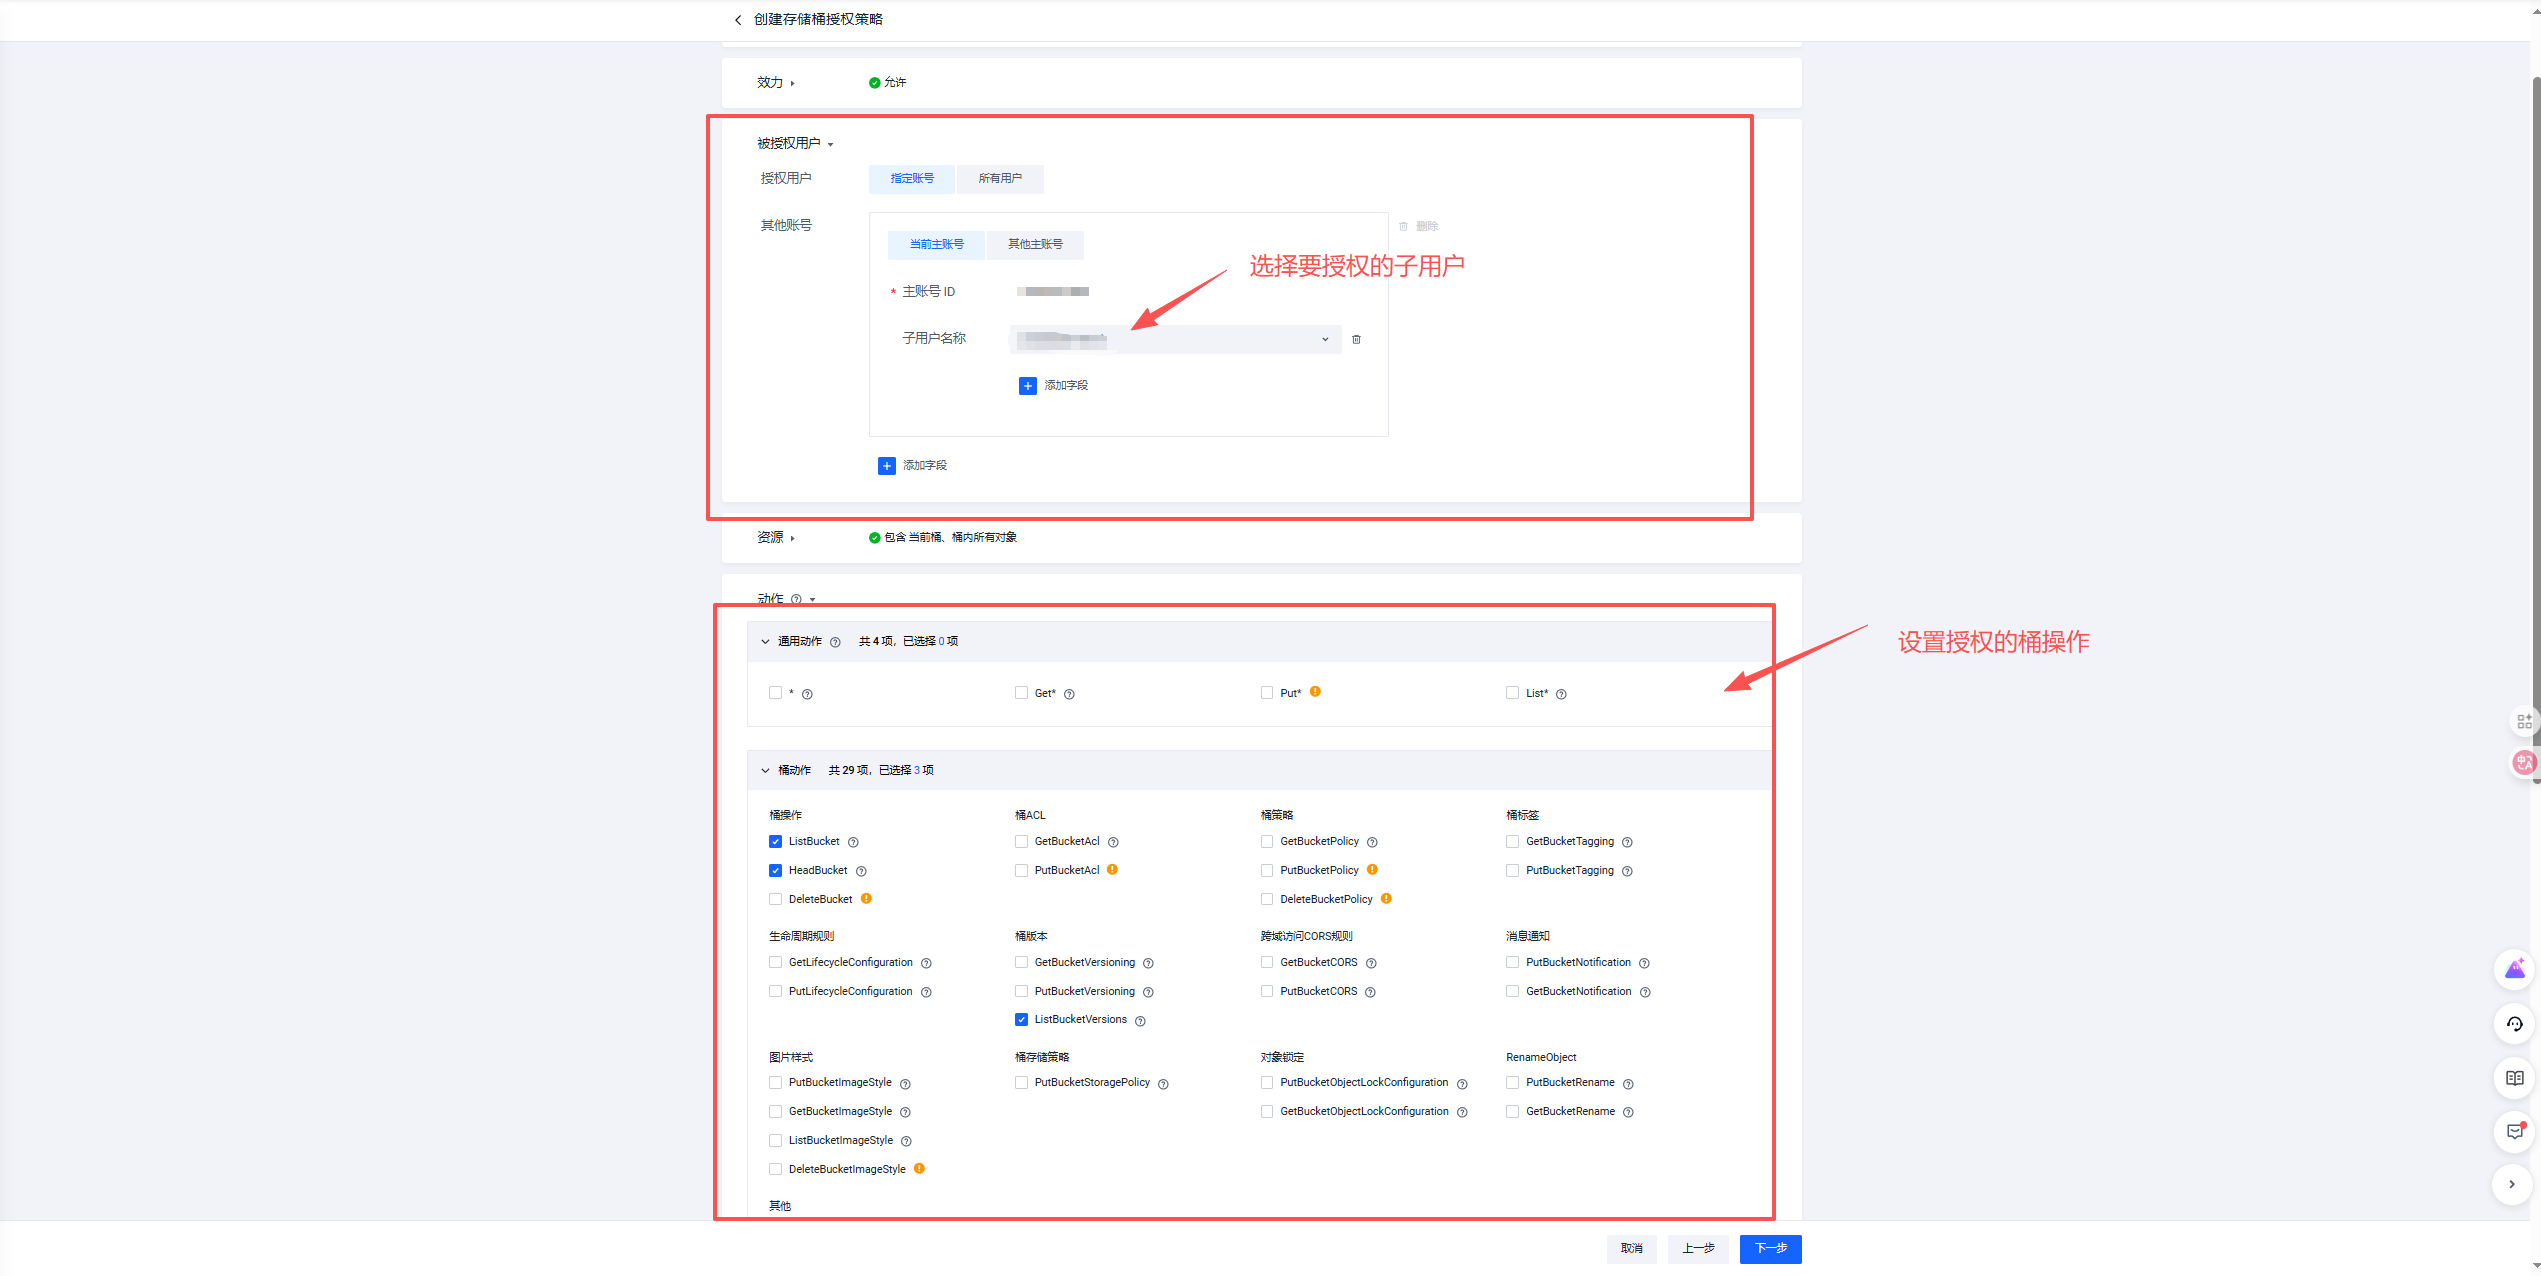Click the help icon next to ListBucket
The height and width of the screenshot is (1276, 2541).
click(853, 842)
